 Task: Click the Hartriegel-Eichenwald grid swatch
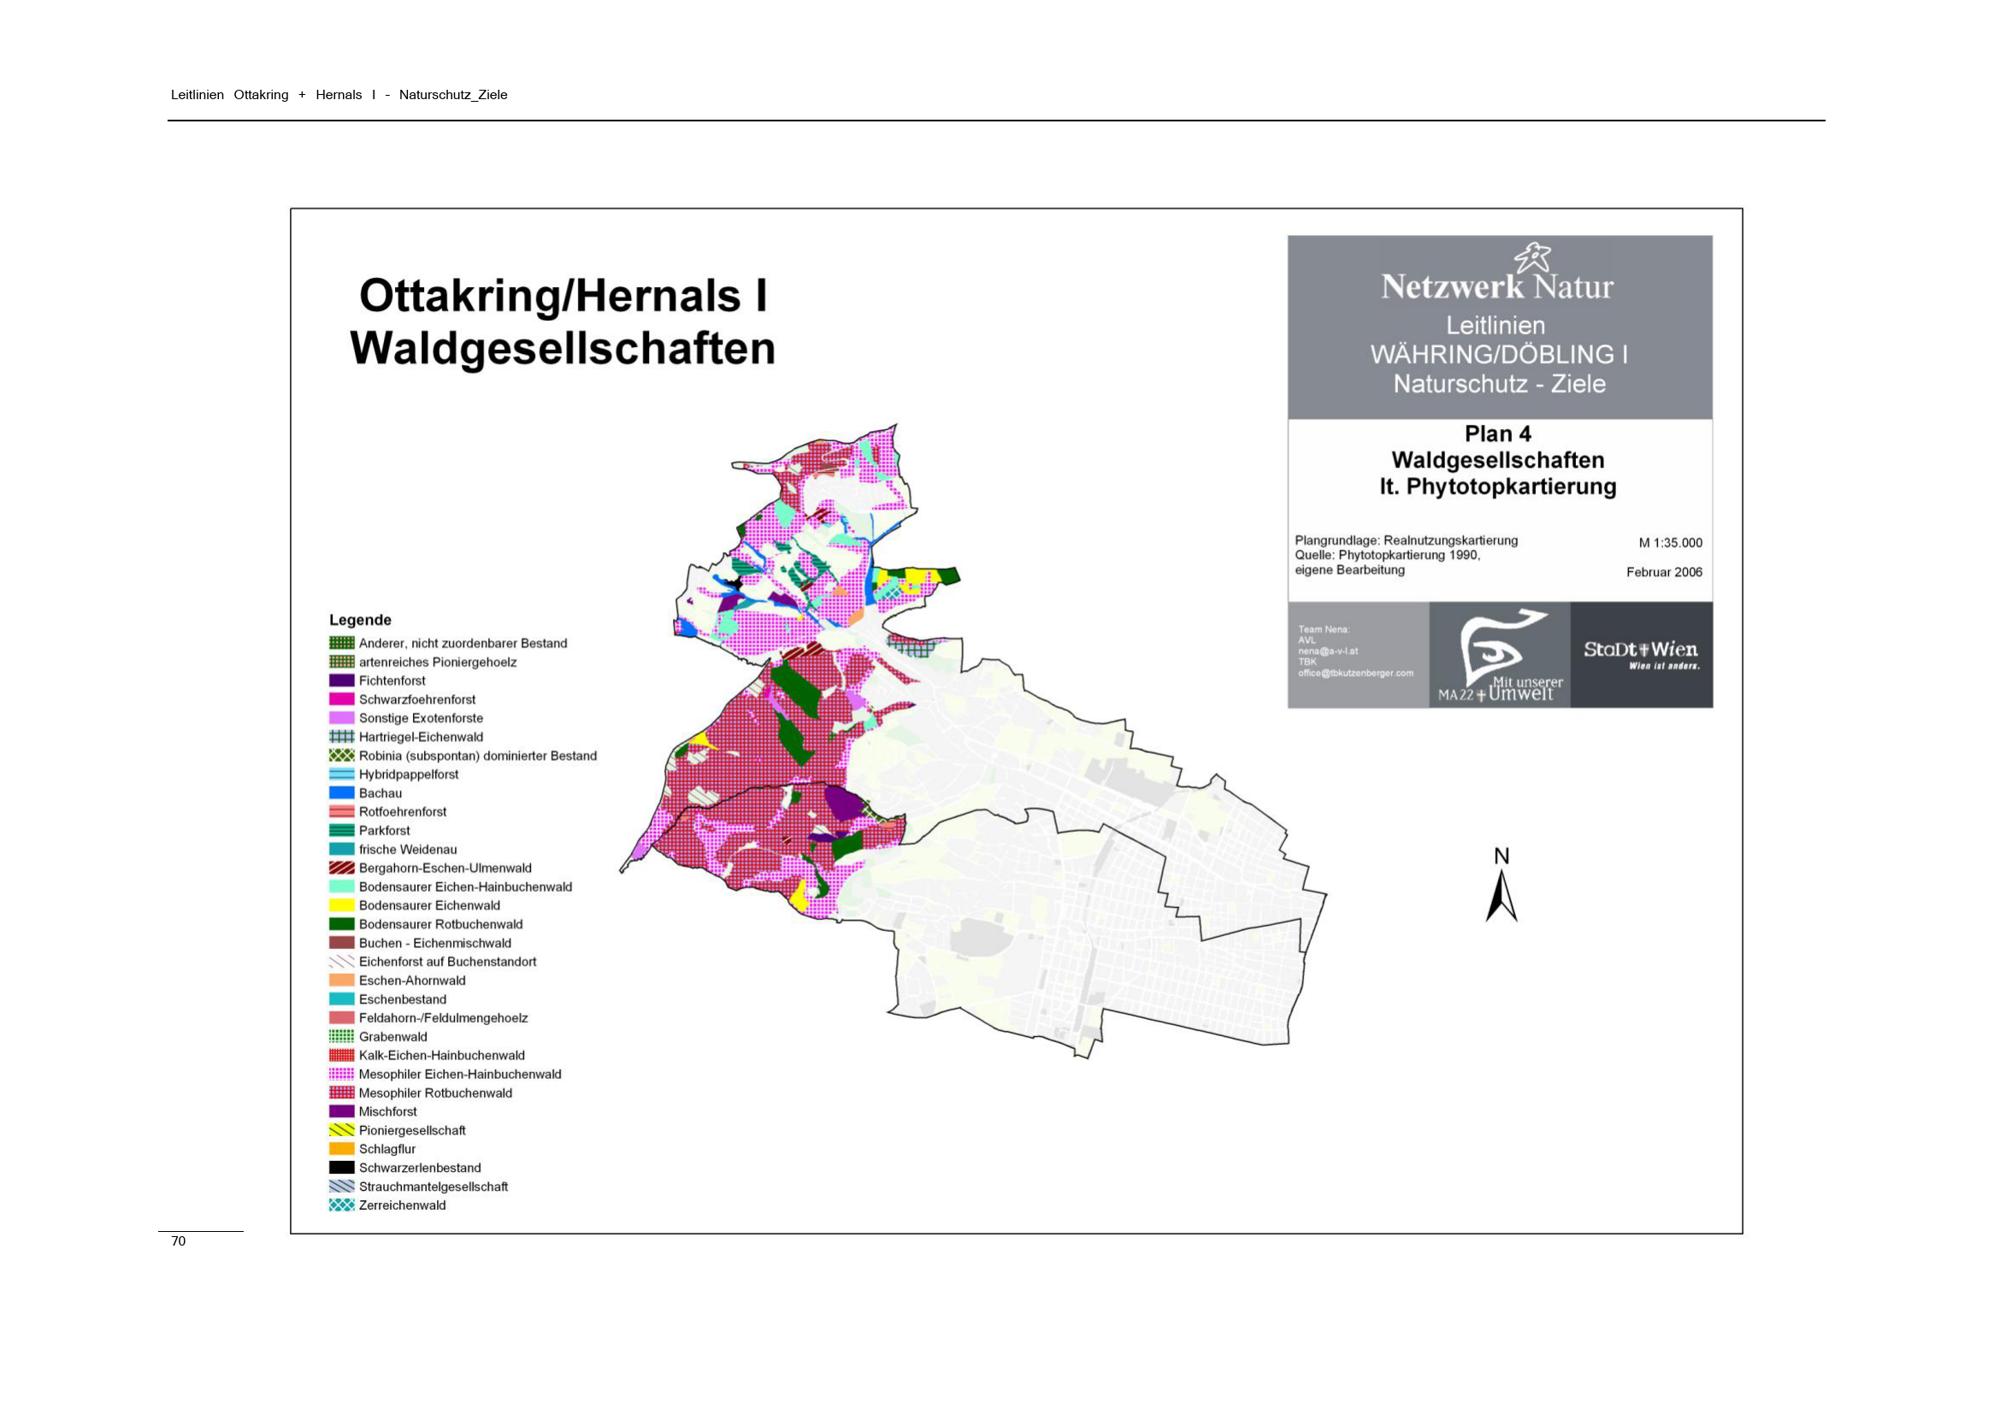[342, 737]
